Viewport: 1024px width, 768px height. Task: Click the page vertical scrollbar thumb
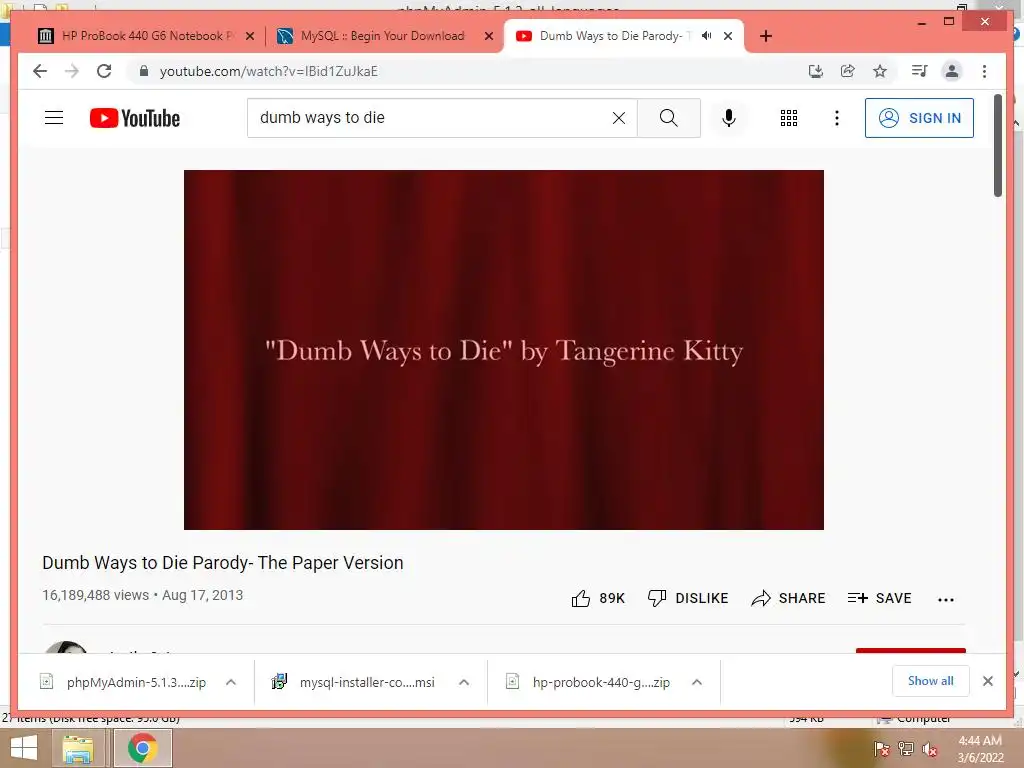pos(997,145)
